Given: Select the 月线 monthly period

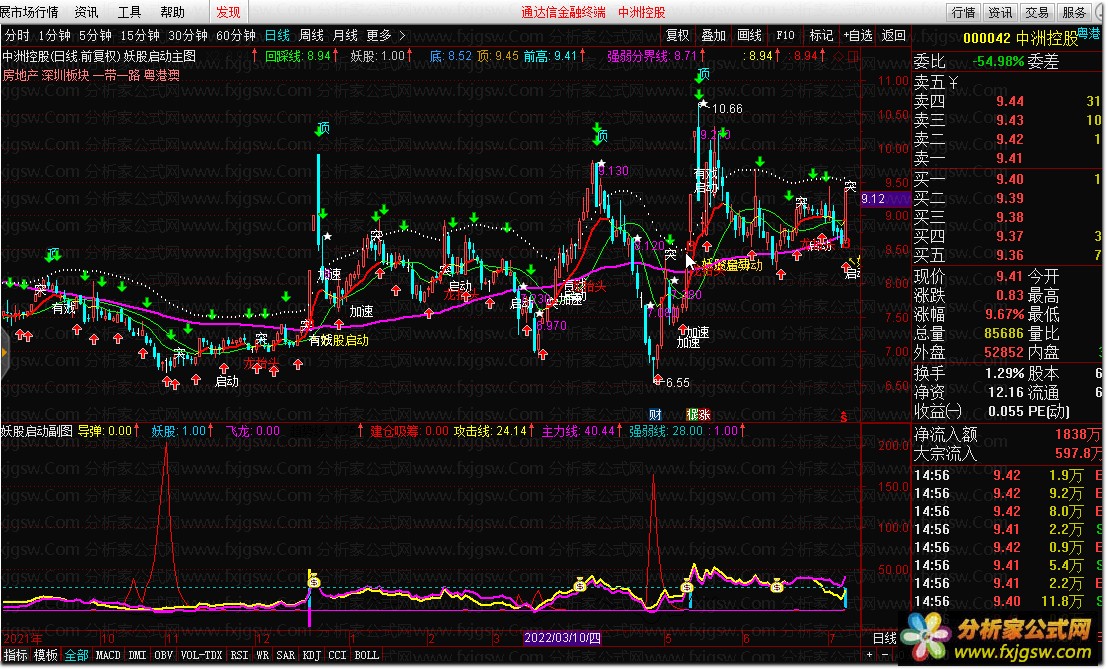Looking at the screenshot, I should pos(345,35).
